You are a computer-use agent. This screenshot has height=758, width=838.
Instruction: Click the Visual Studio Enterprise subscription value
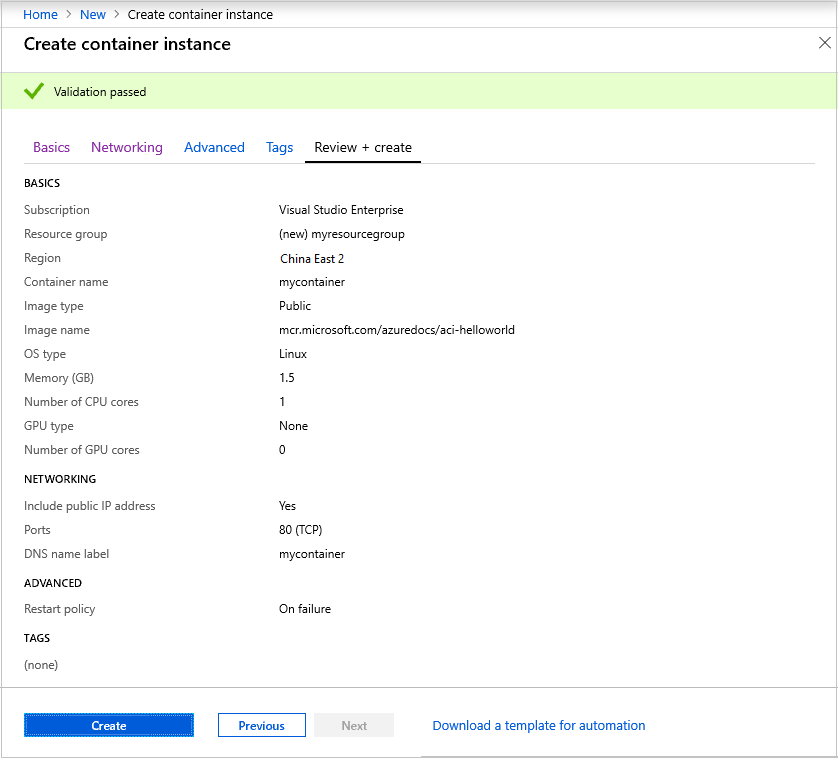[x=341, y=210]
